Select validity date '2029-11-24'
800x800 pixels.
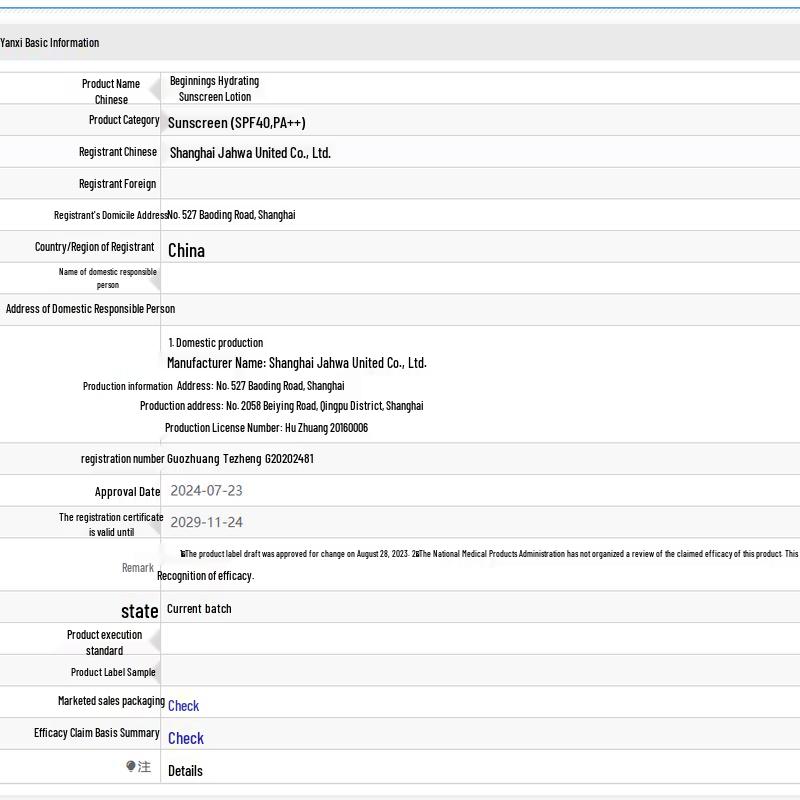pos(206,522)
